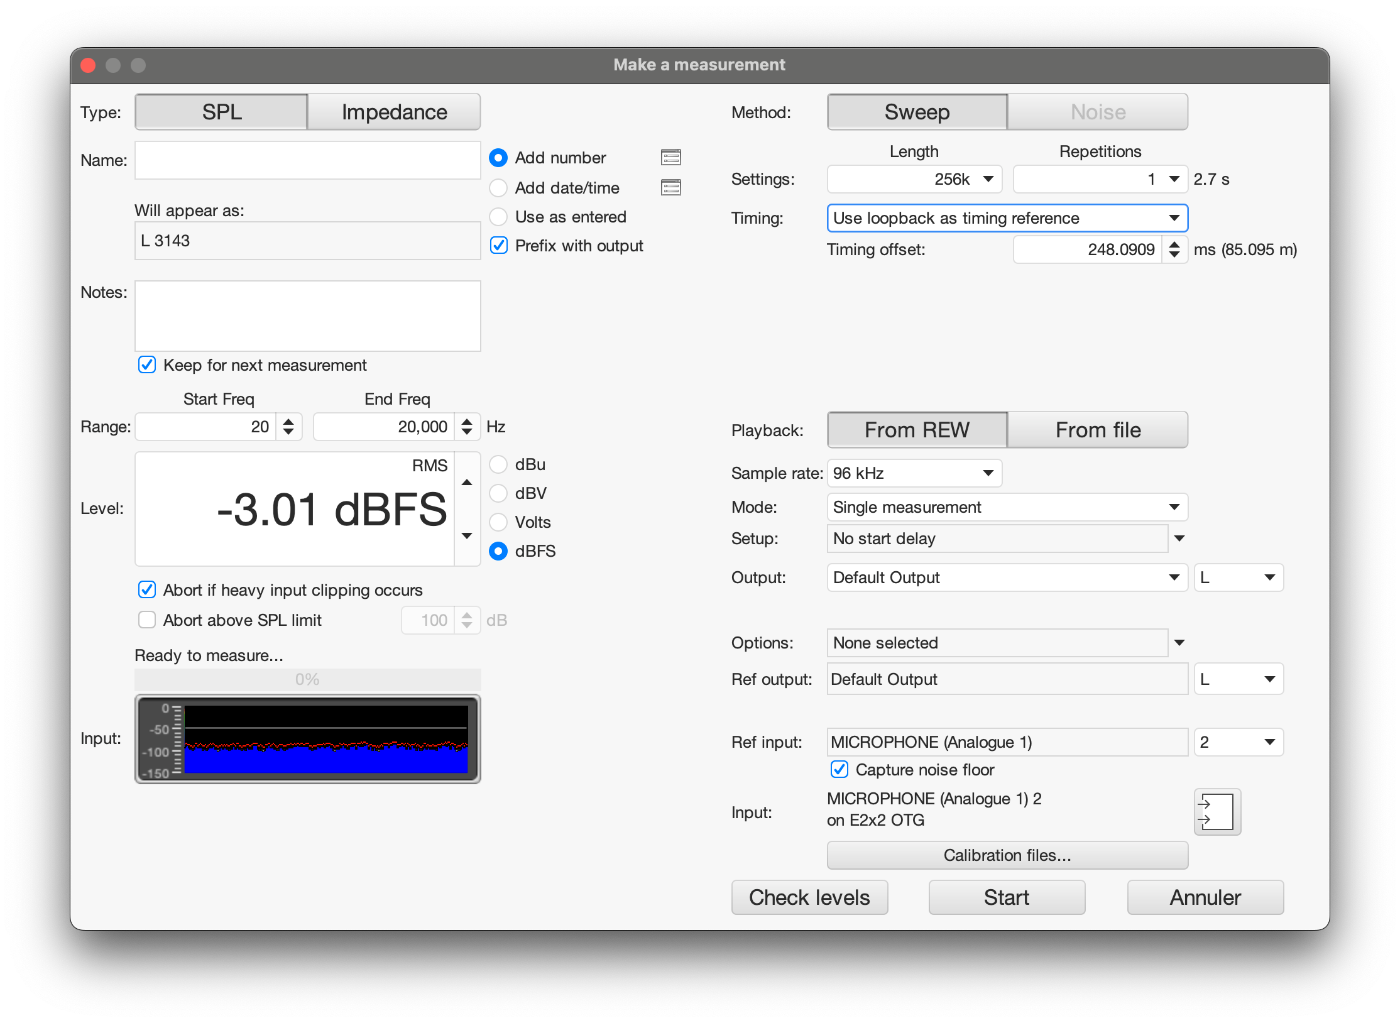Open the Add number settings icon
This screenshot has width=1400, height=1023.
671,157
